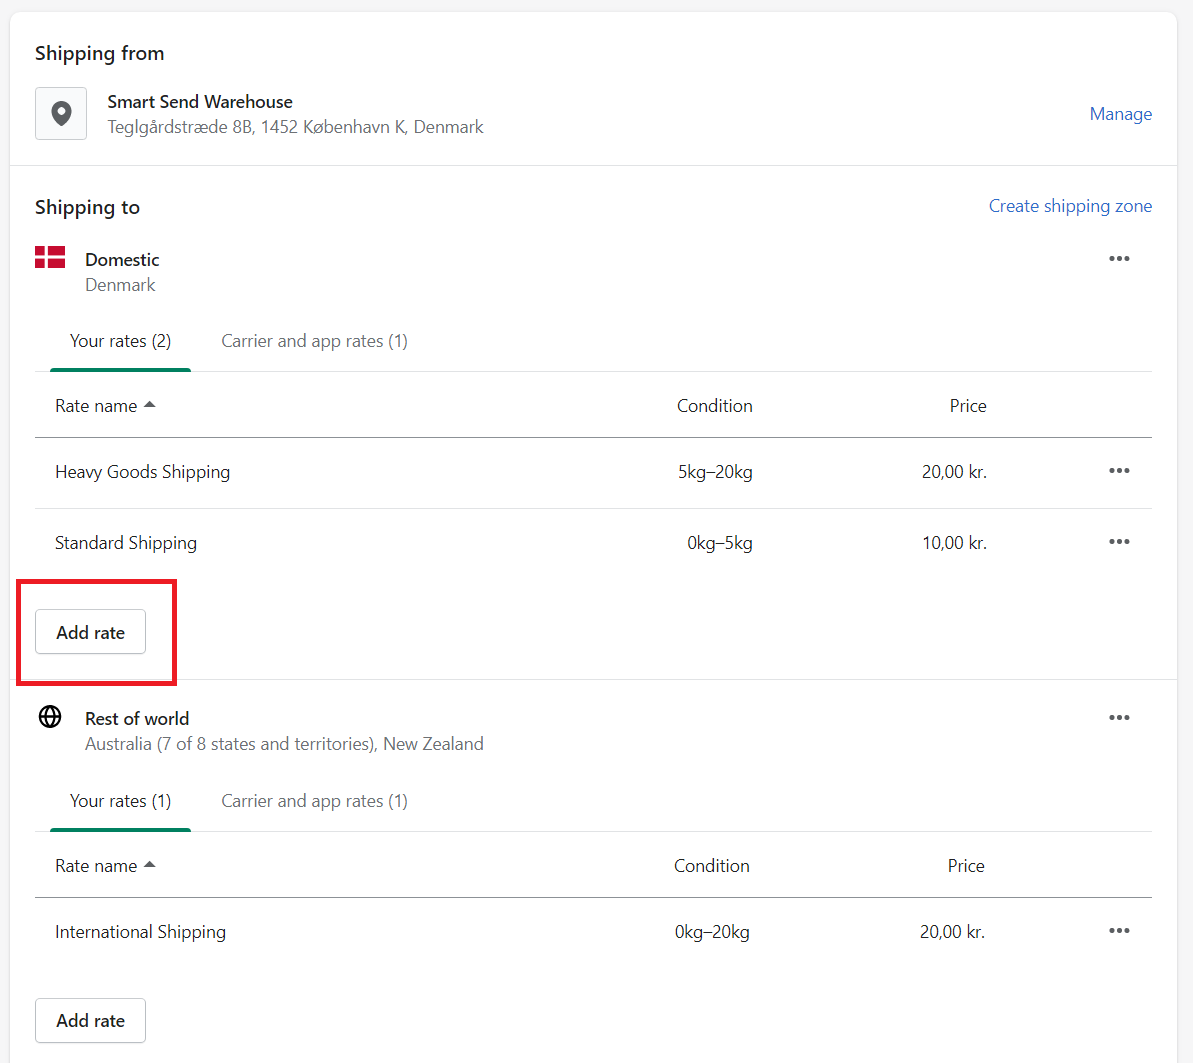The height and width of the screenshot is (1063, 1193).
Task: Click Add rate for the Domestic zone
Action: pyautogui.click(x=90, y=632)
